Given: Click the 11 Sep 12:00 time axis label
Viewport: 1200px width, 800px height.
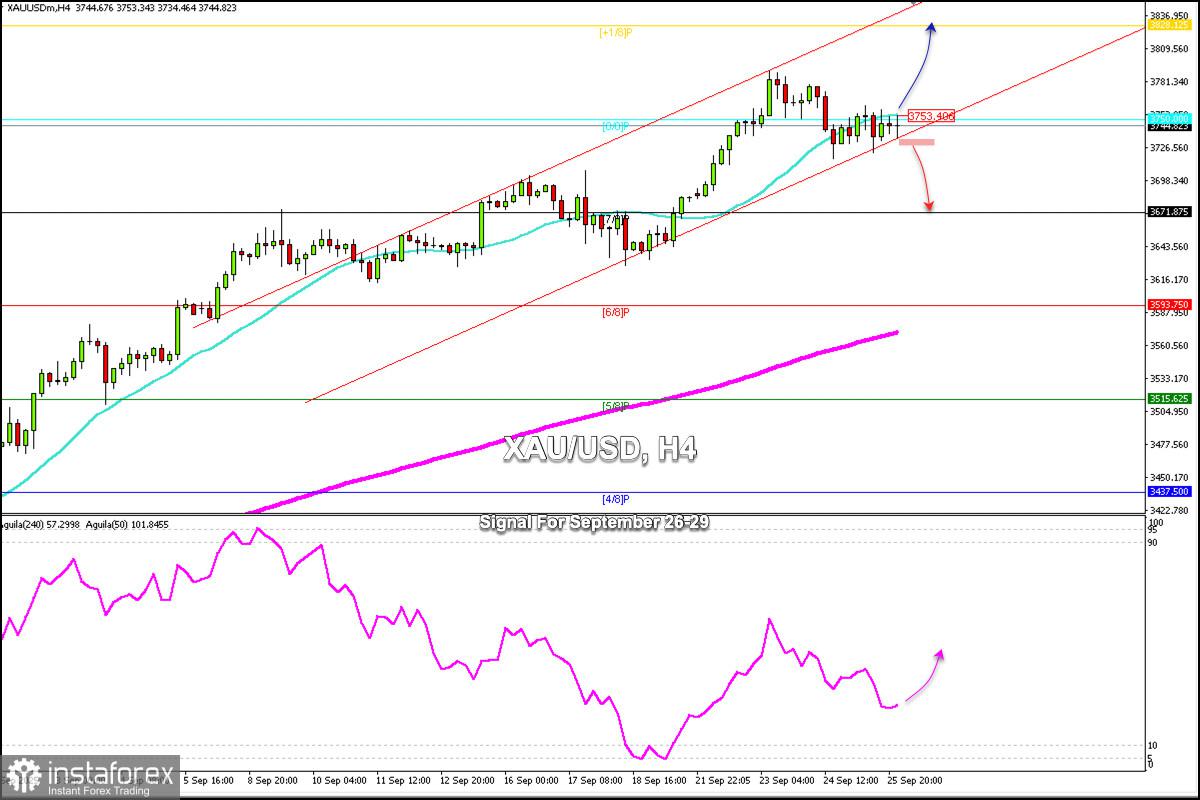Looking at the screenshot, I should [x=404, y=780].
